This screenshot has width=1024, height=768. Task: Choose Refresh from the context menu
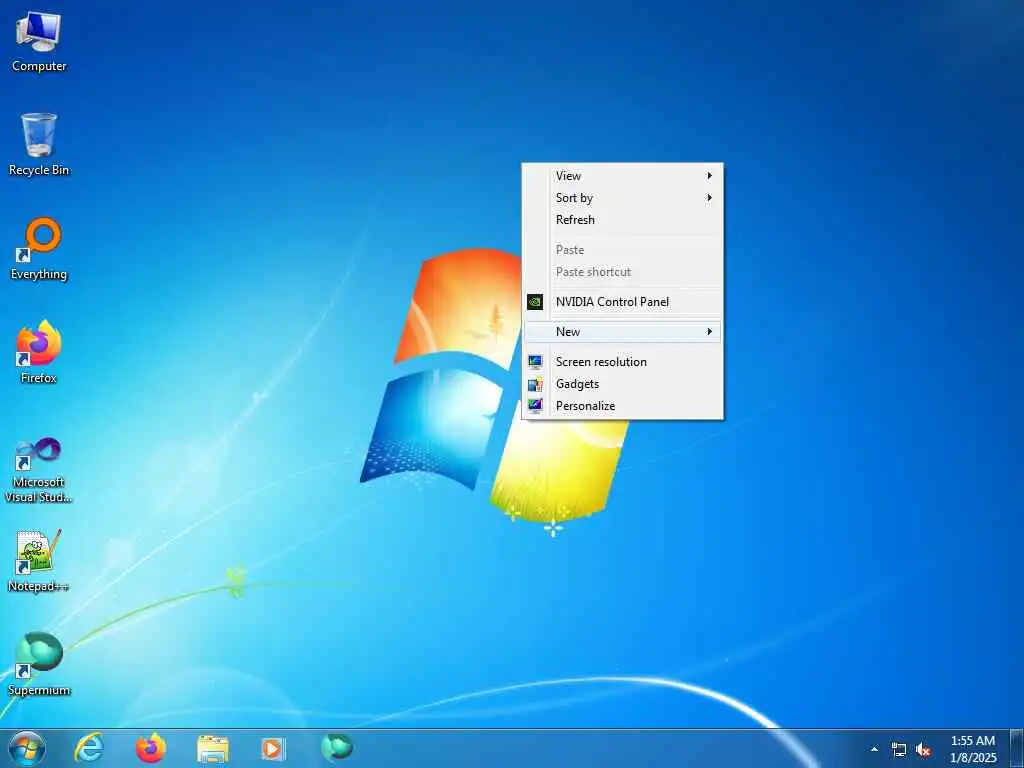point(624,220)
